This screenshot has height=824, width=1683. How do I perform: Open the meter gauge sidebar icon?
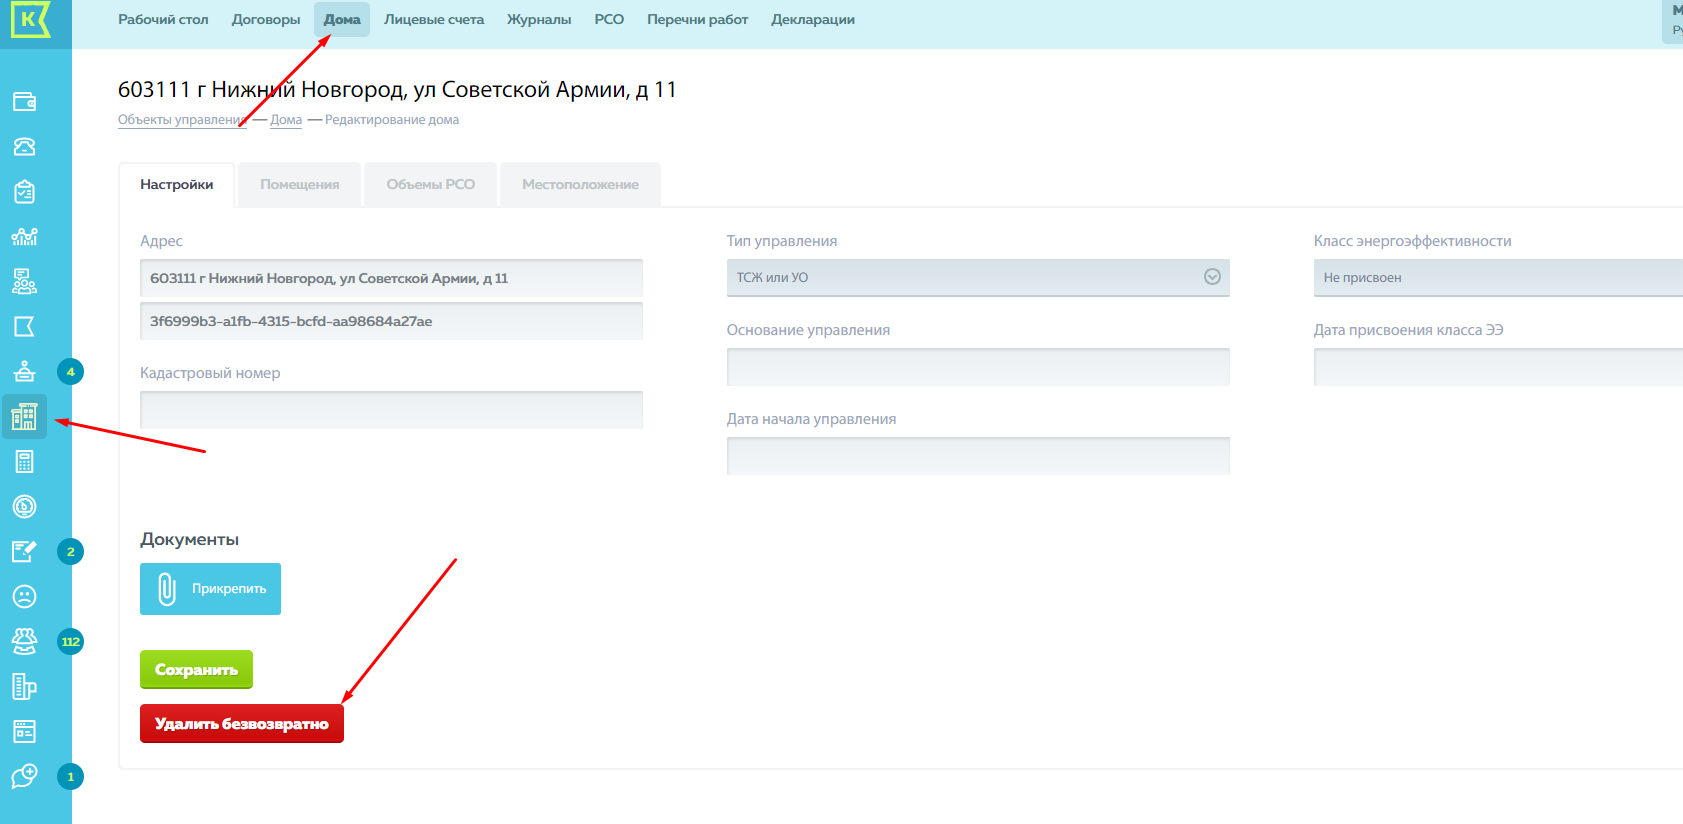tap(24, 507)
